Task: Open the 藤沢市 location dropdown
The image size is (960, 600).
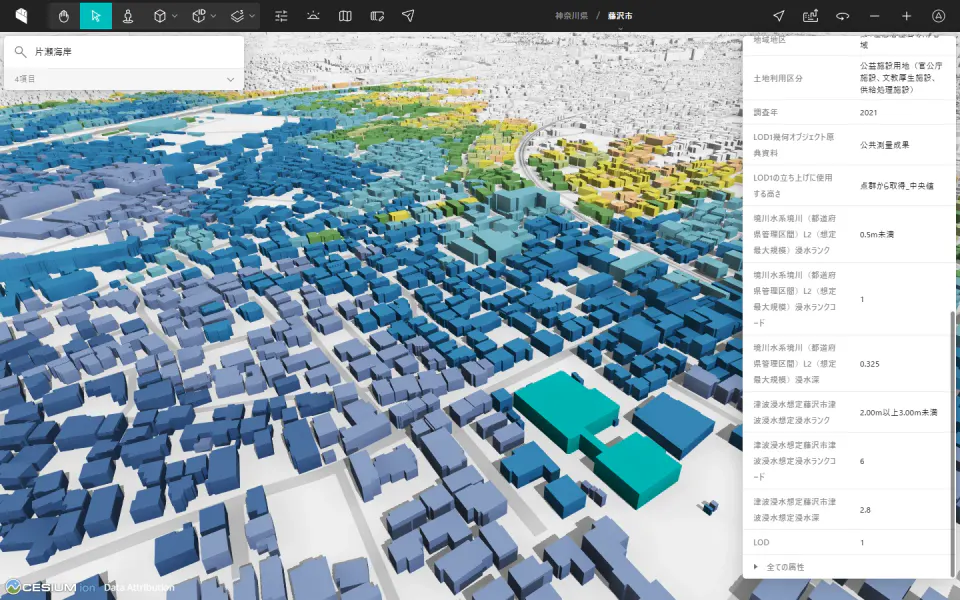Action: click(x=620, y=17)
